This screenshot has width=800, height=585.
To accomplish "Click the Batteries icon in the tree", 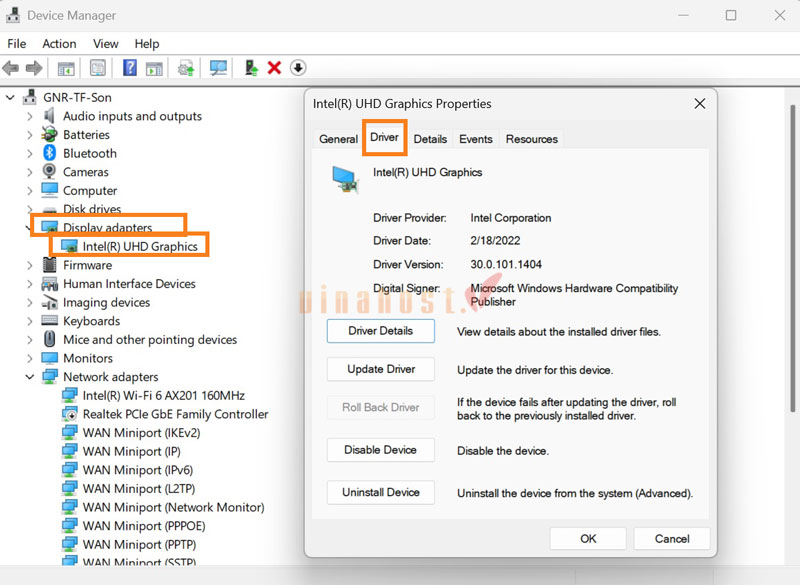I will coord(49,134).
